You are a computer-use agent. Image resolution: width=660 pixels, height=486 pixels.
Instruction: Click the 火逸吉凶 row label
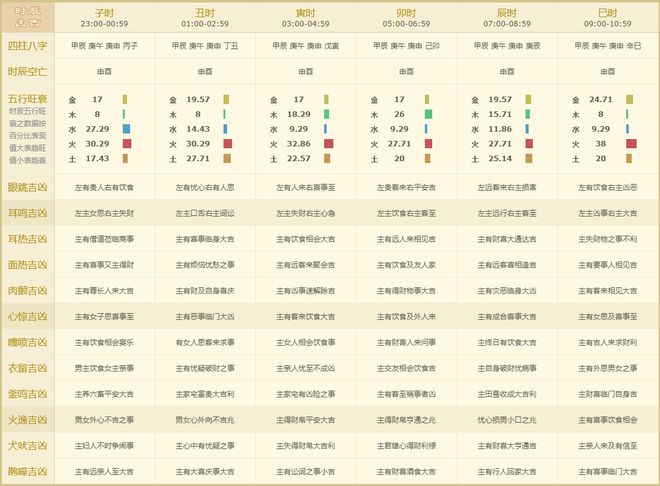(x=27, y=420)
